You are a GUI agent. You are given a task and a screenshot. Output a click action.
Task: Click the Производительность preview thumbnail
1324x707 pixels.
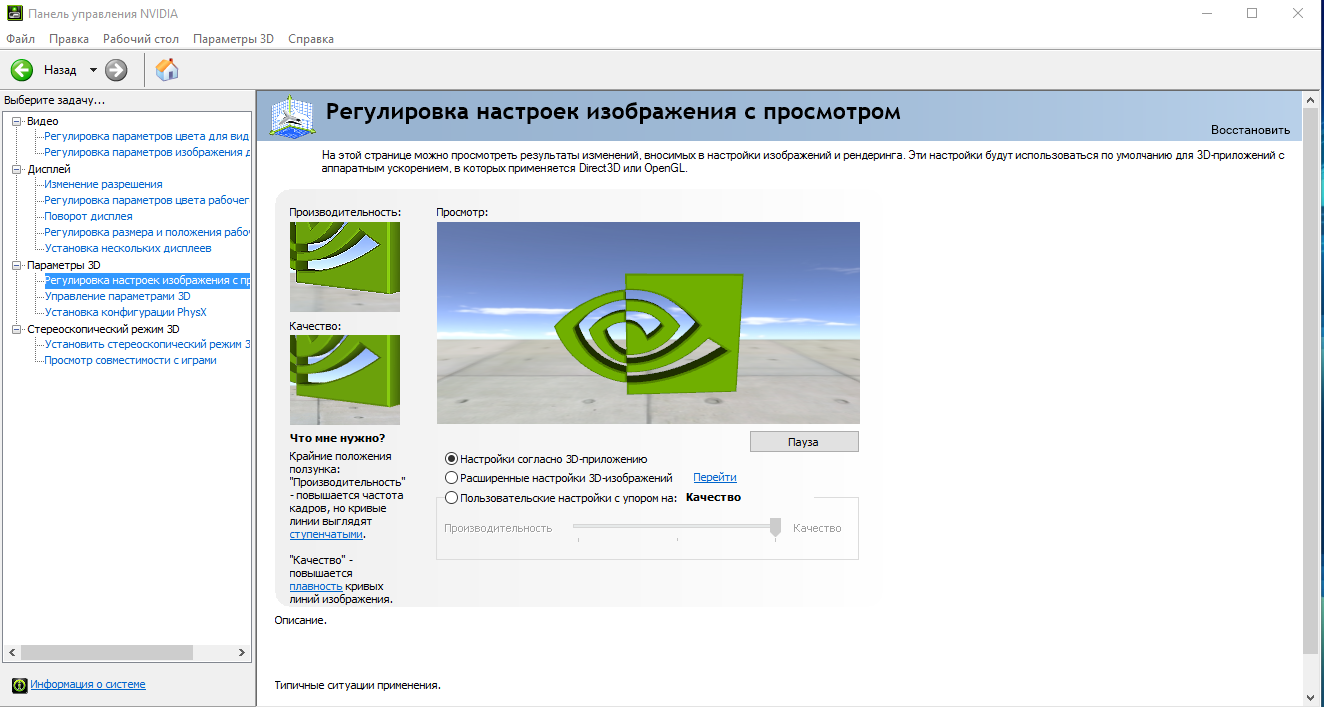[345, 267]
